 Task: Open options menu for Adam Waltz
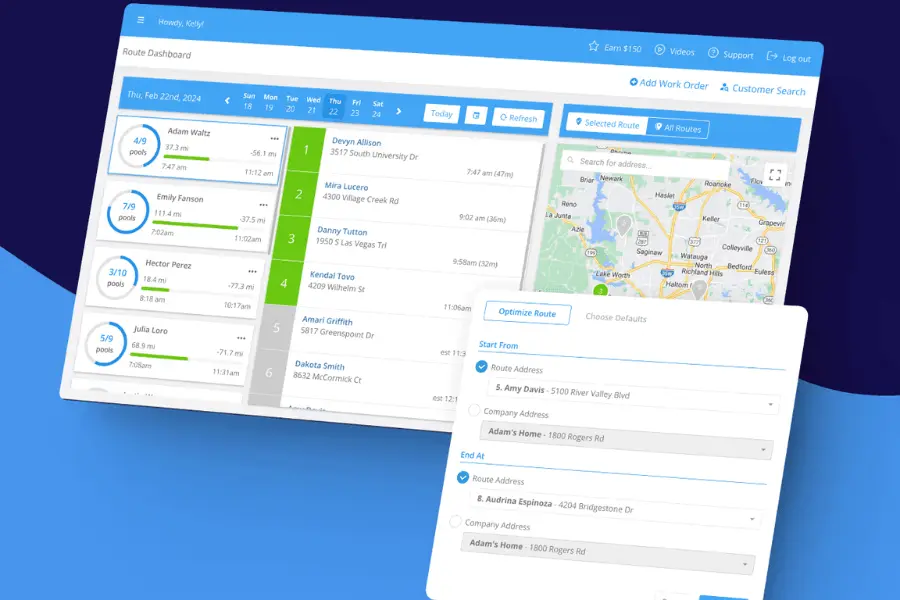pos(274,138)
